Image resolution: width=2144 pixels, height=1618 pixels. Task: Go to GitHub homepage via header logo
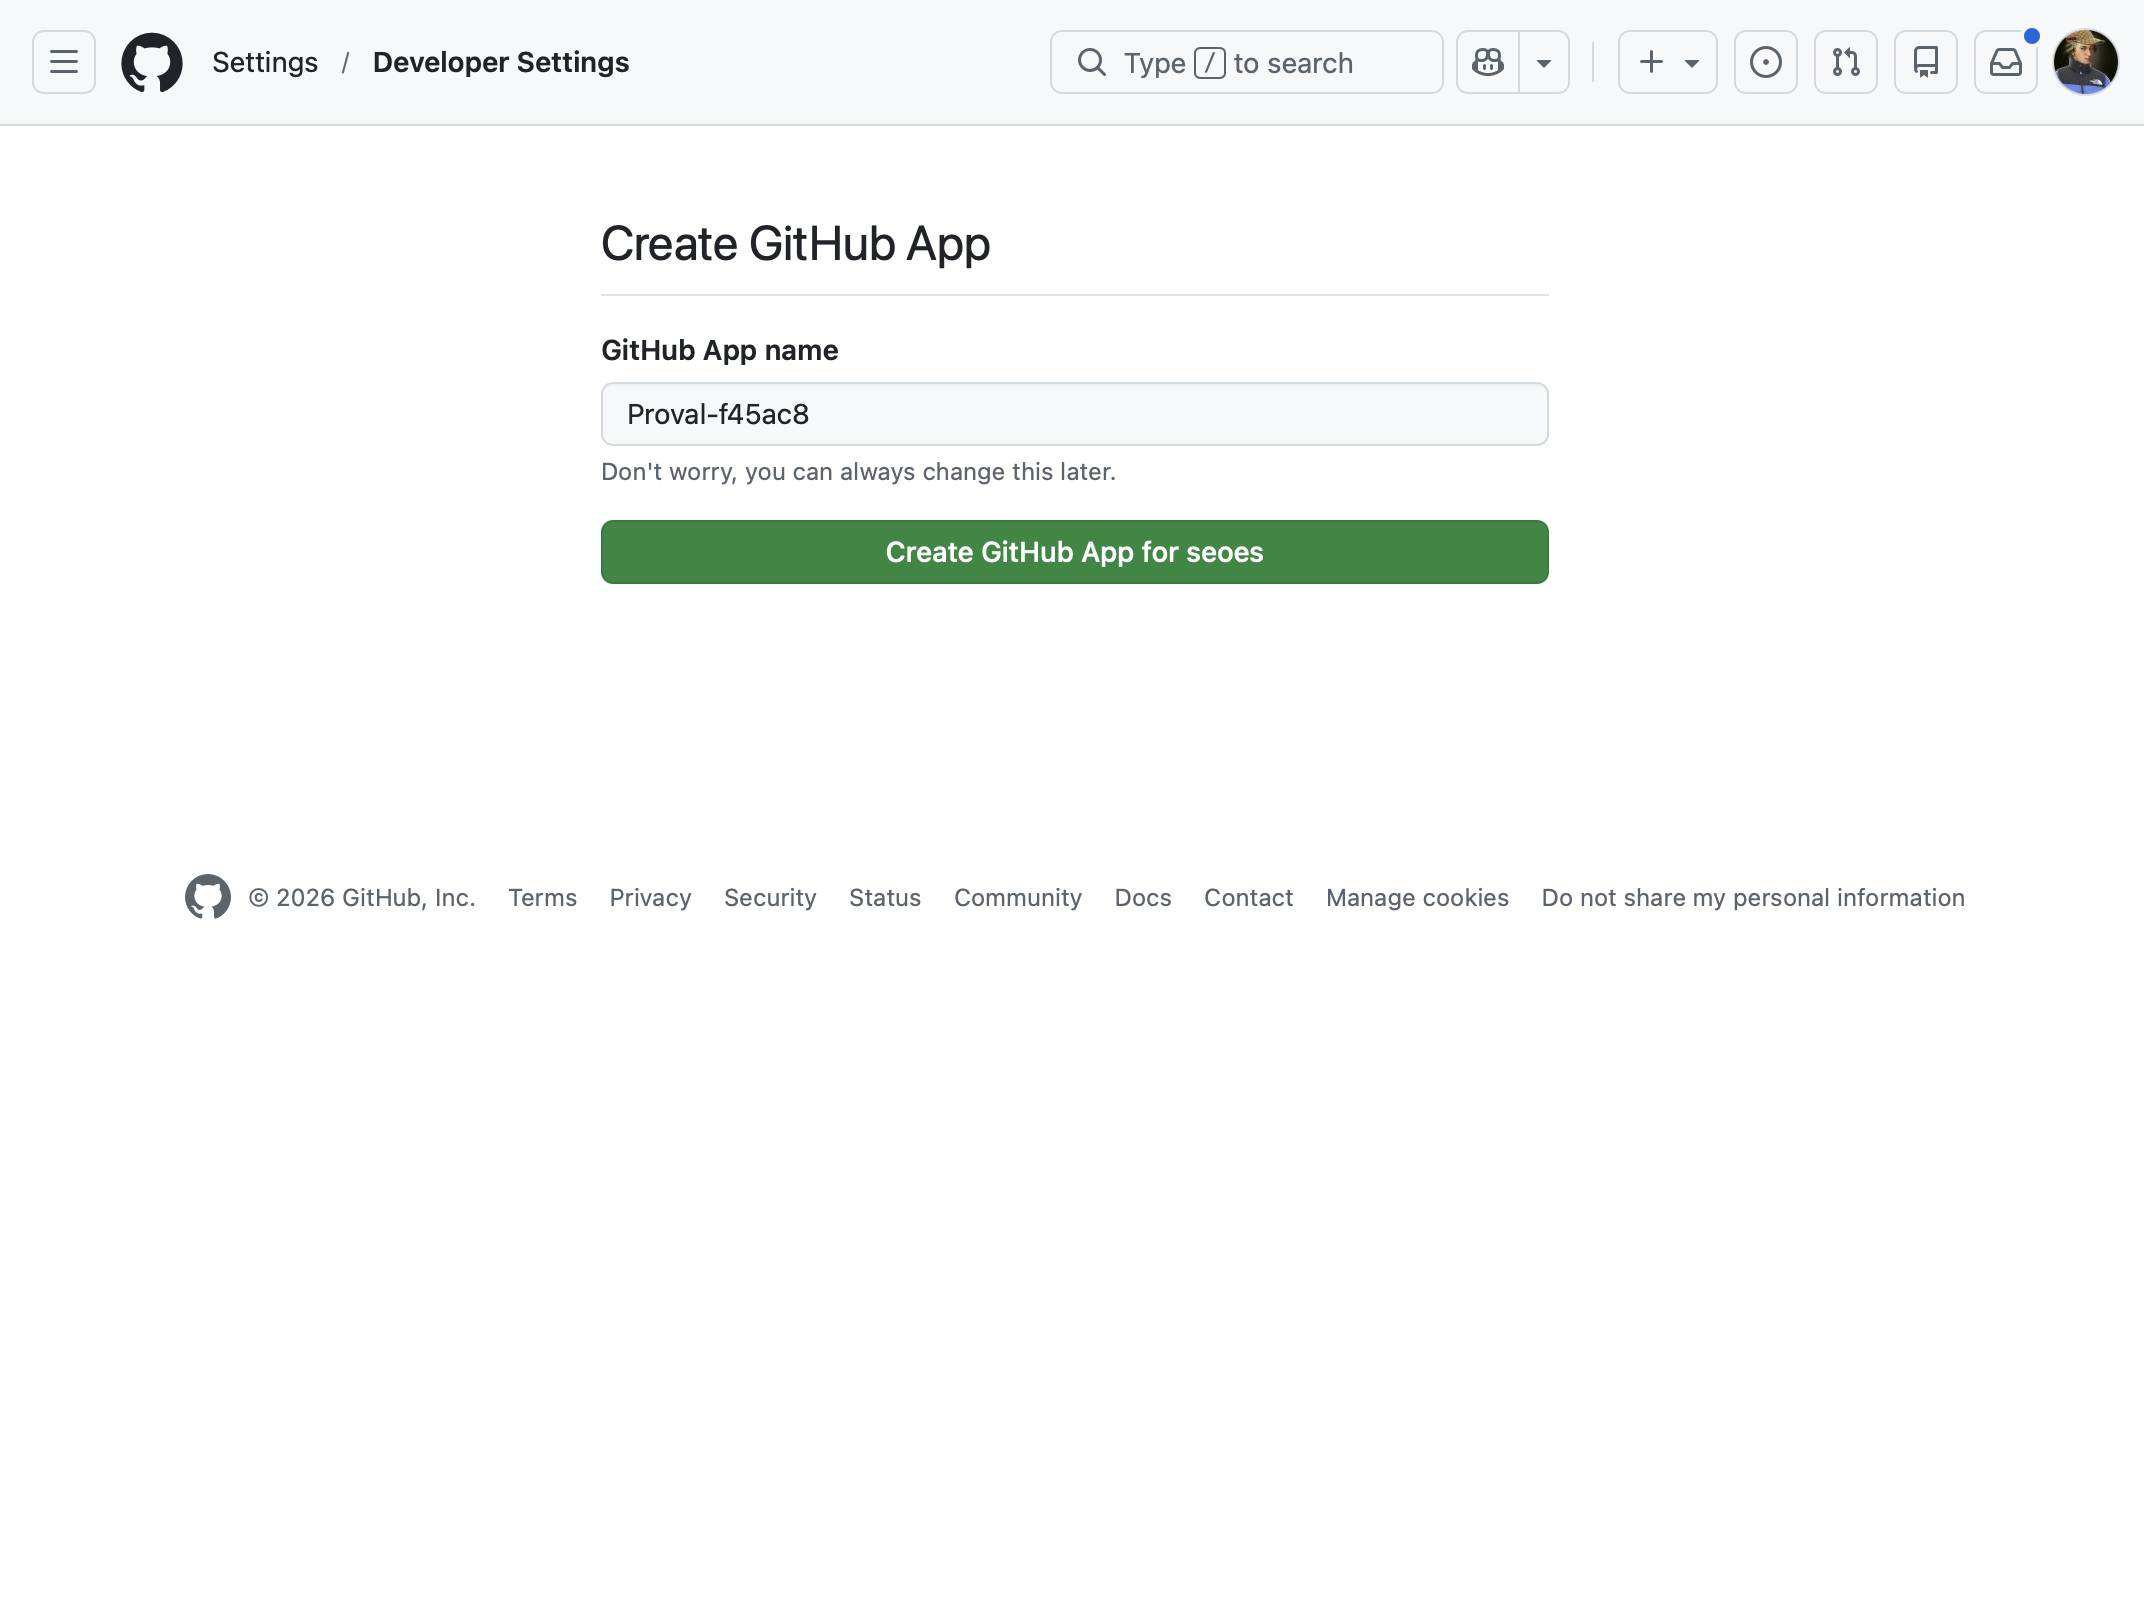[x=152, y=62]
